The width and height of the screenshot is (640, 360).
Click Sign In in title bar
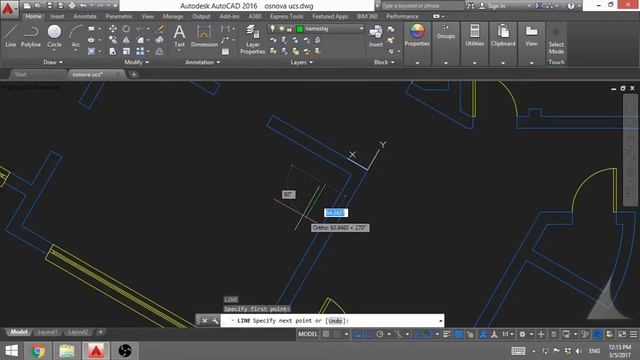tap(493, 6)
